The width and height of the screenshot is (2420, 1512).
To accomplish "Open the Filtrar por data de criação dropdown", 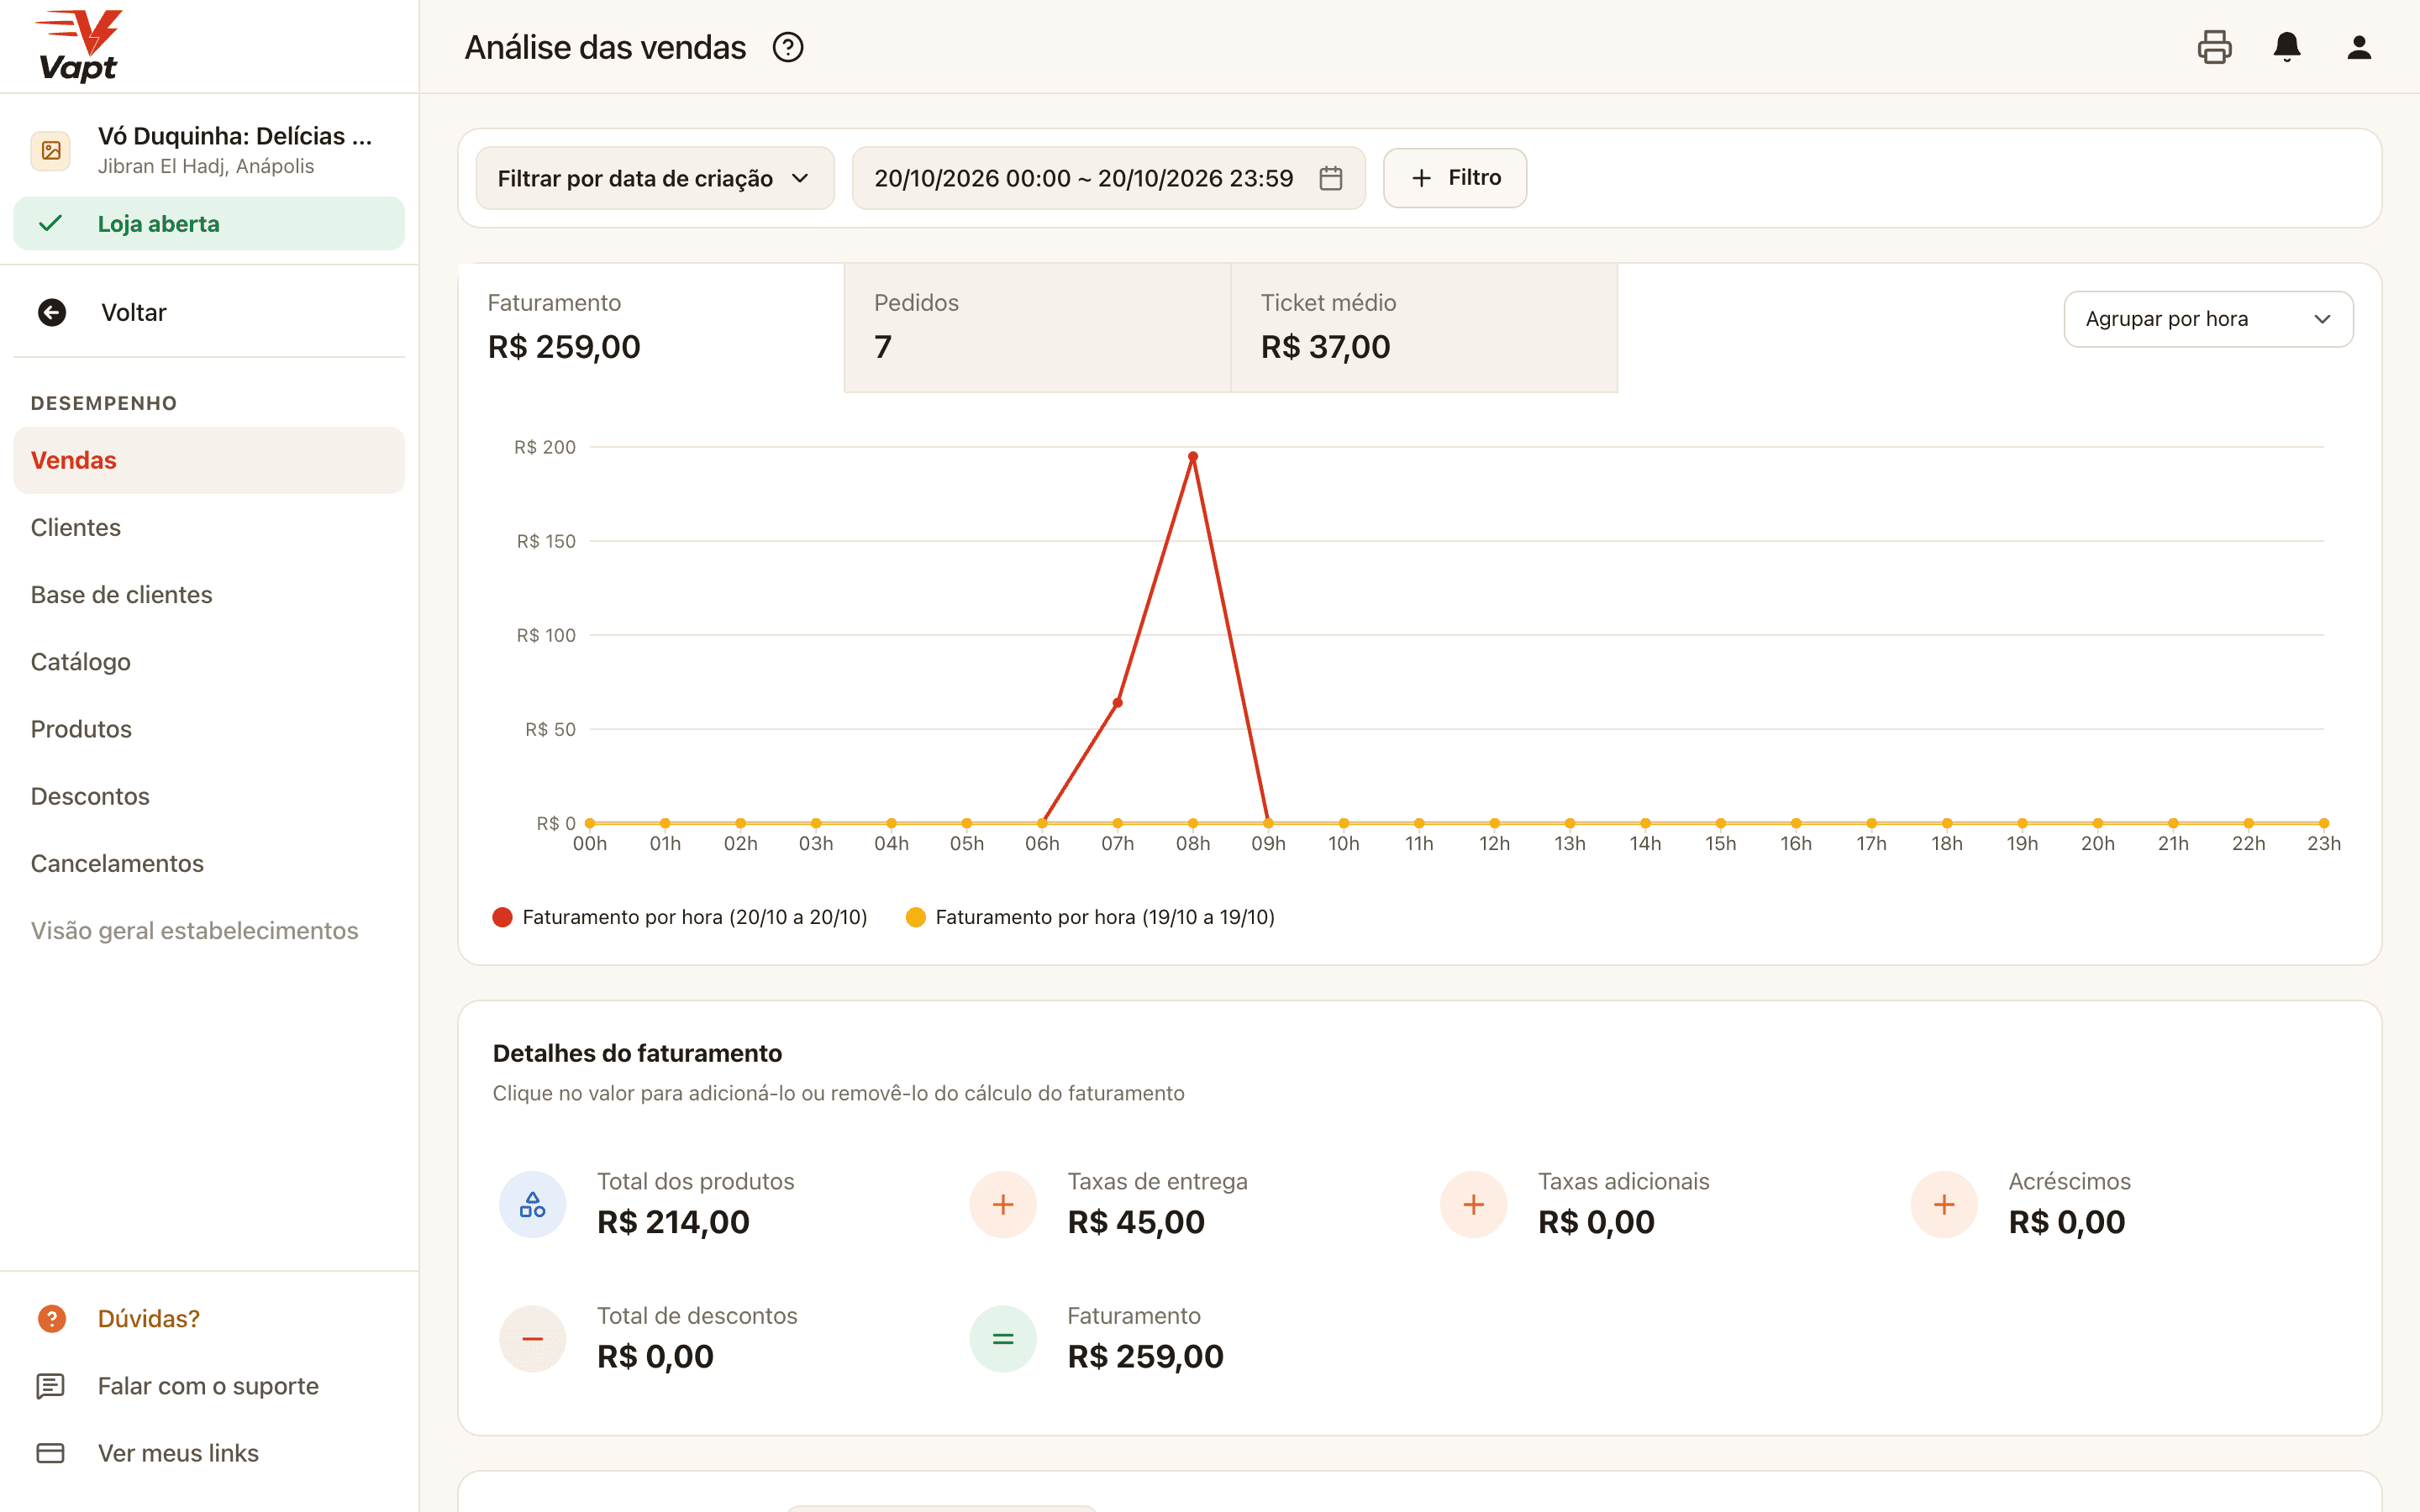I will tap(655, 178).
